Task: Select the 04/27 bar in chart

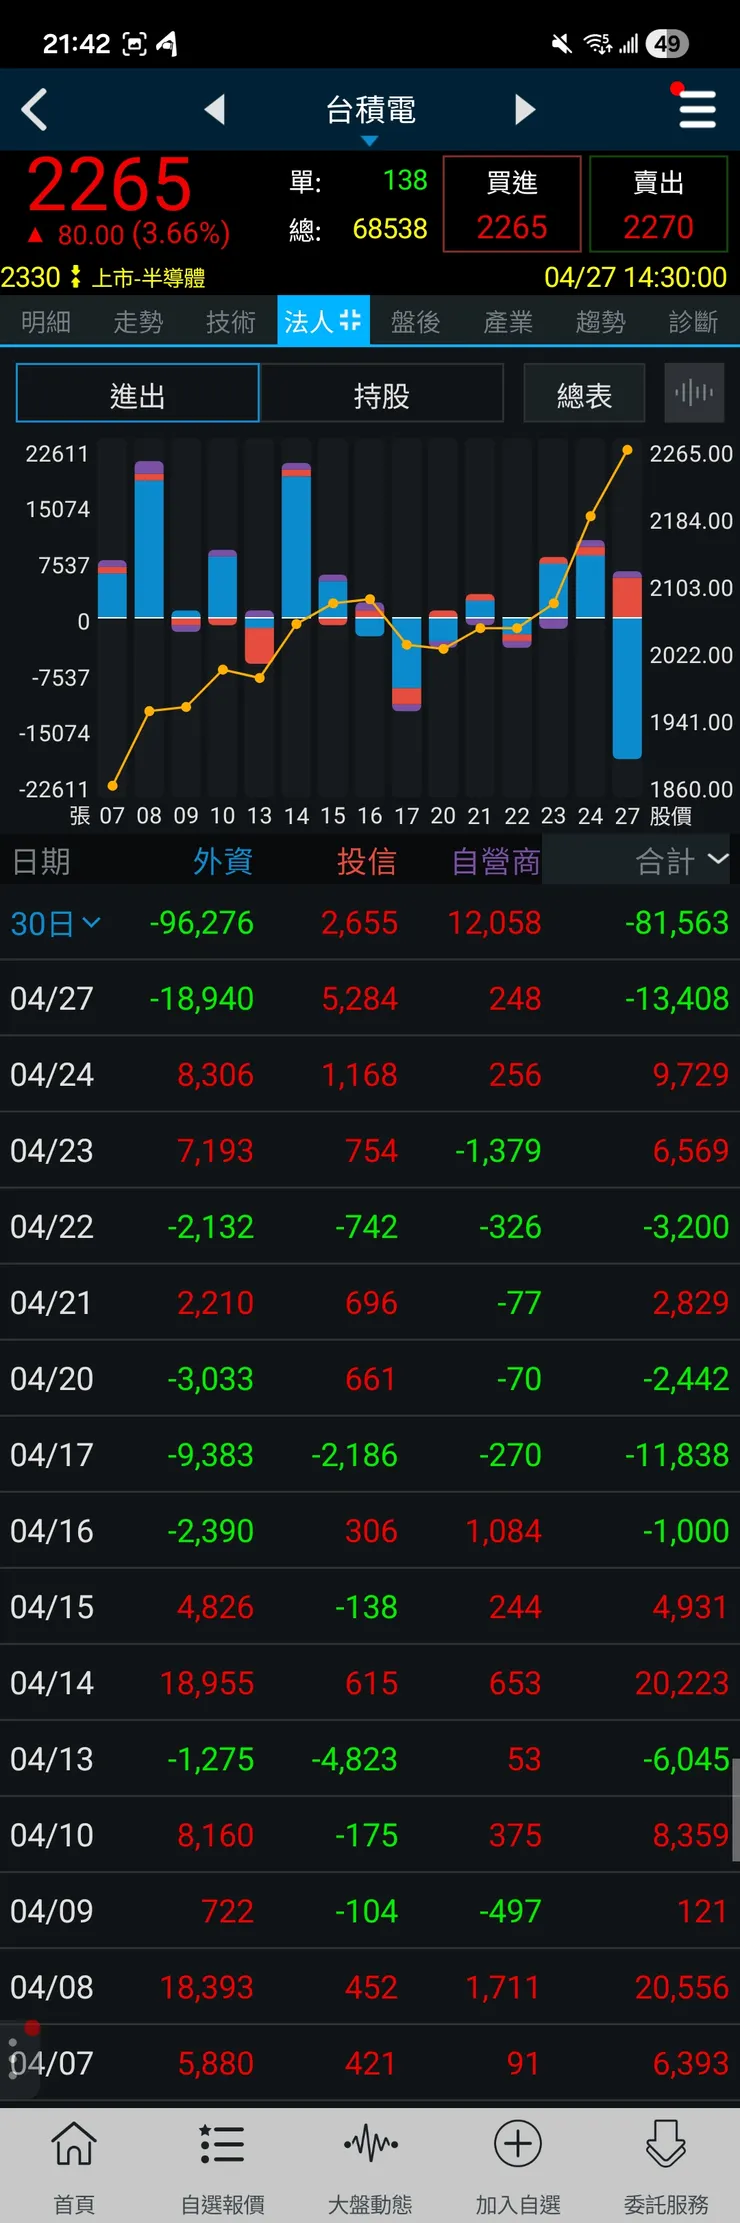Action: point(627,665)
